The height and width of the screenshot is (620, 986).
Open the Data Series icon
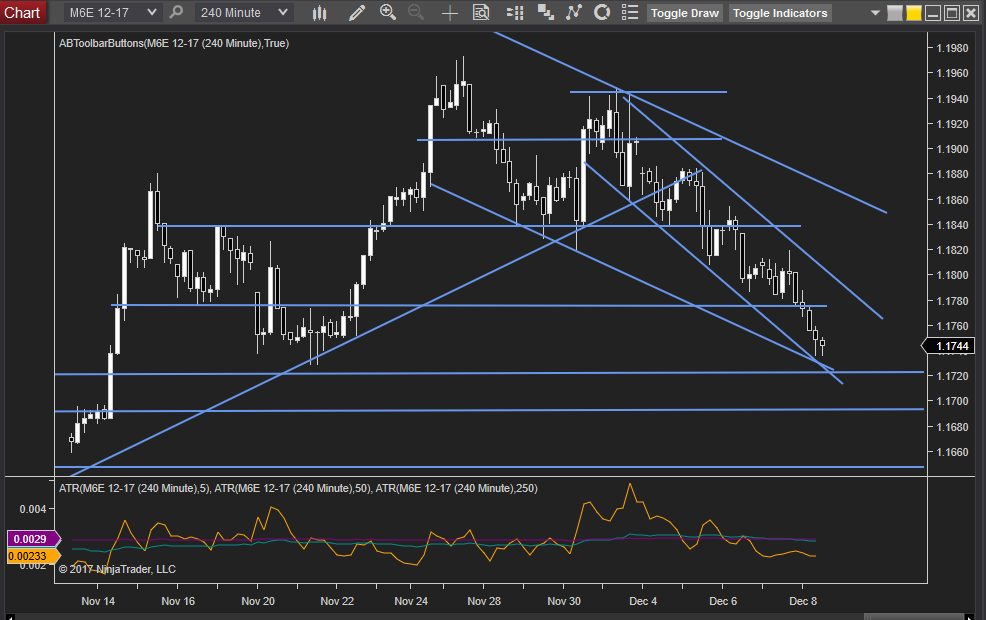pos(545,13)
